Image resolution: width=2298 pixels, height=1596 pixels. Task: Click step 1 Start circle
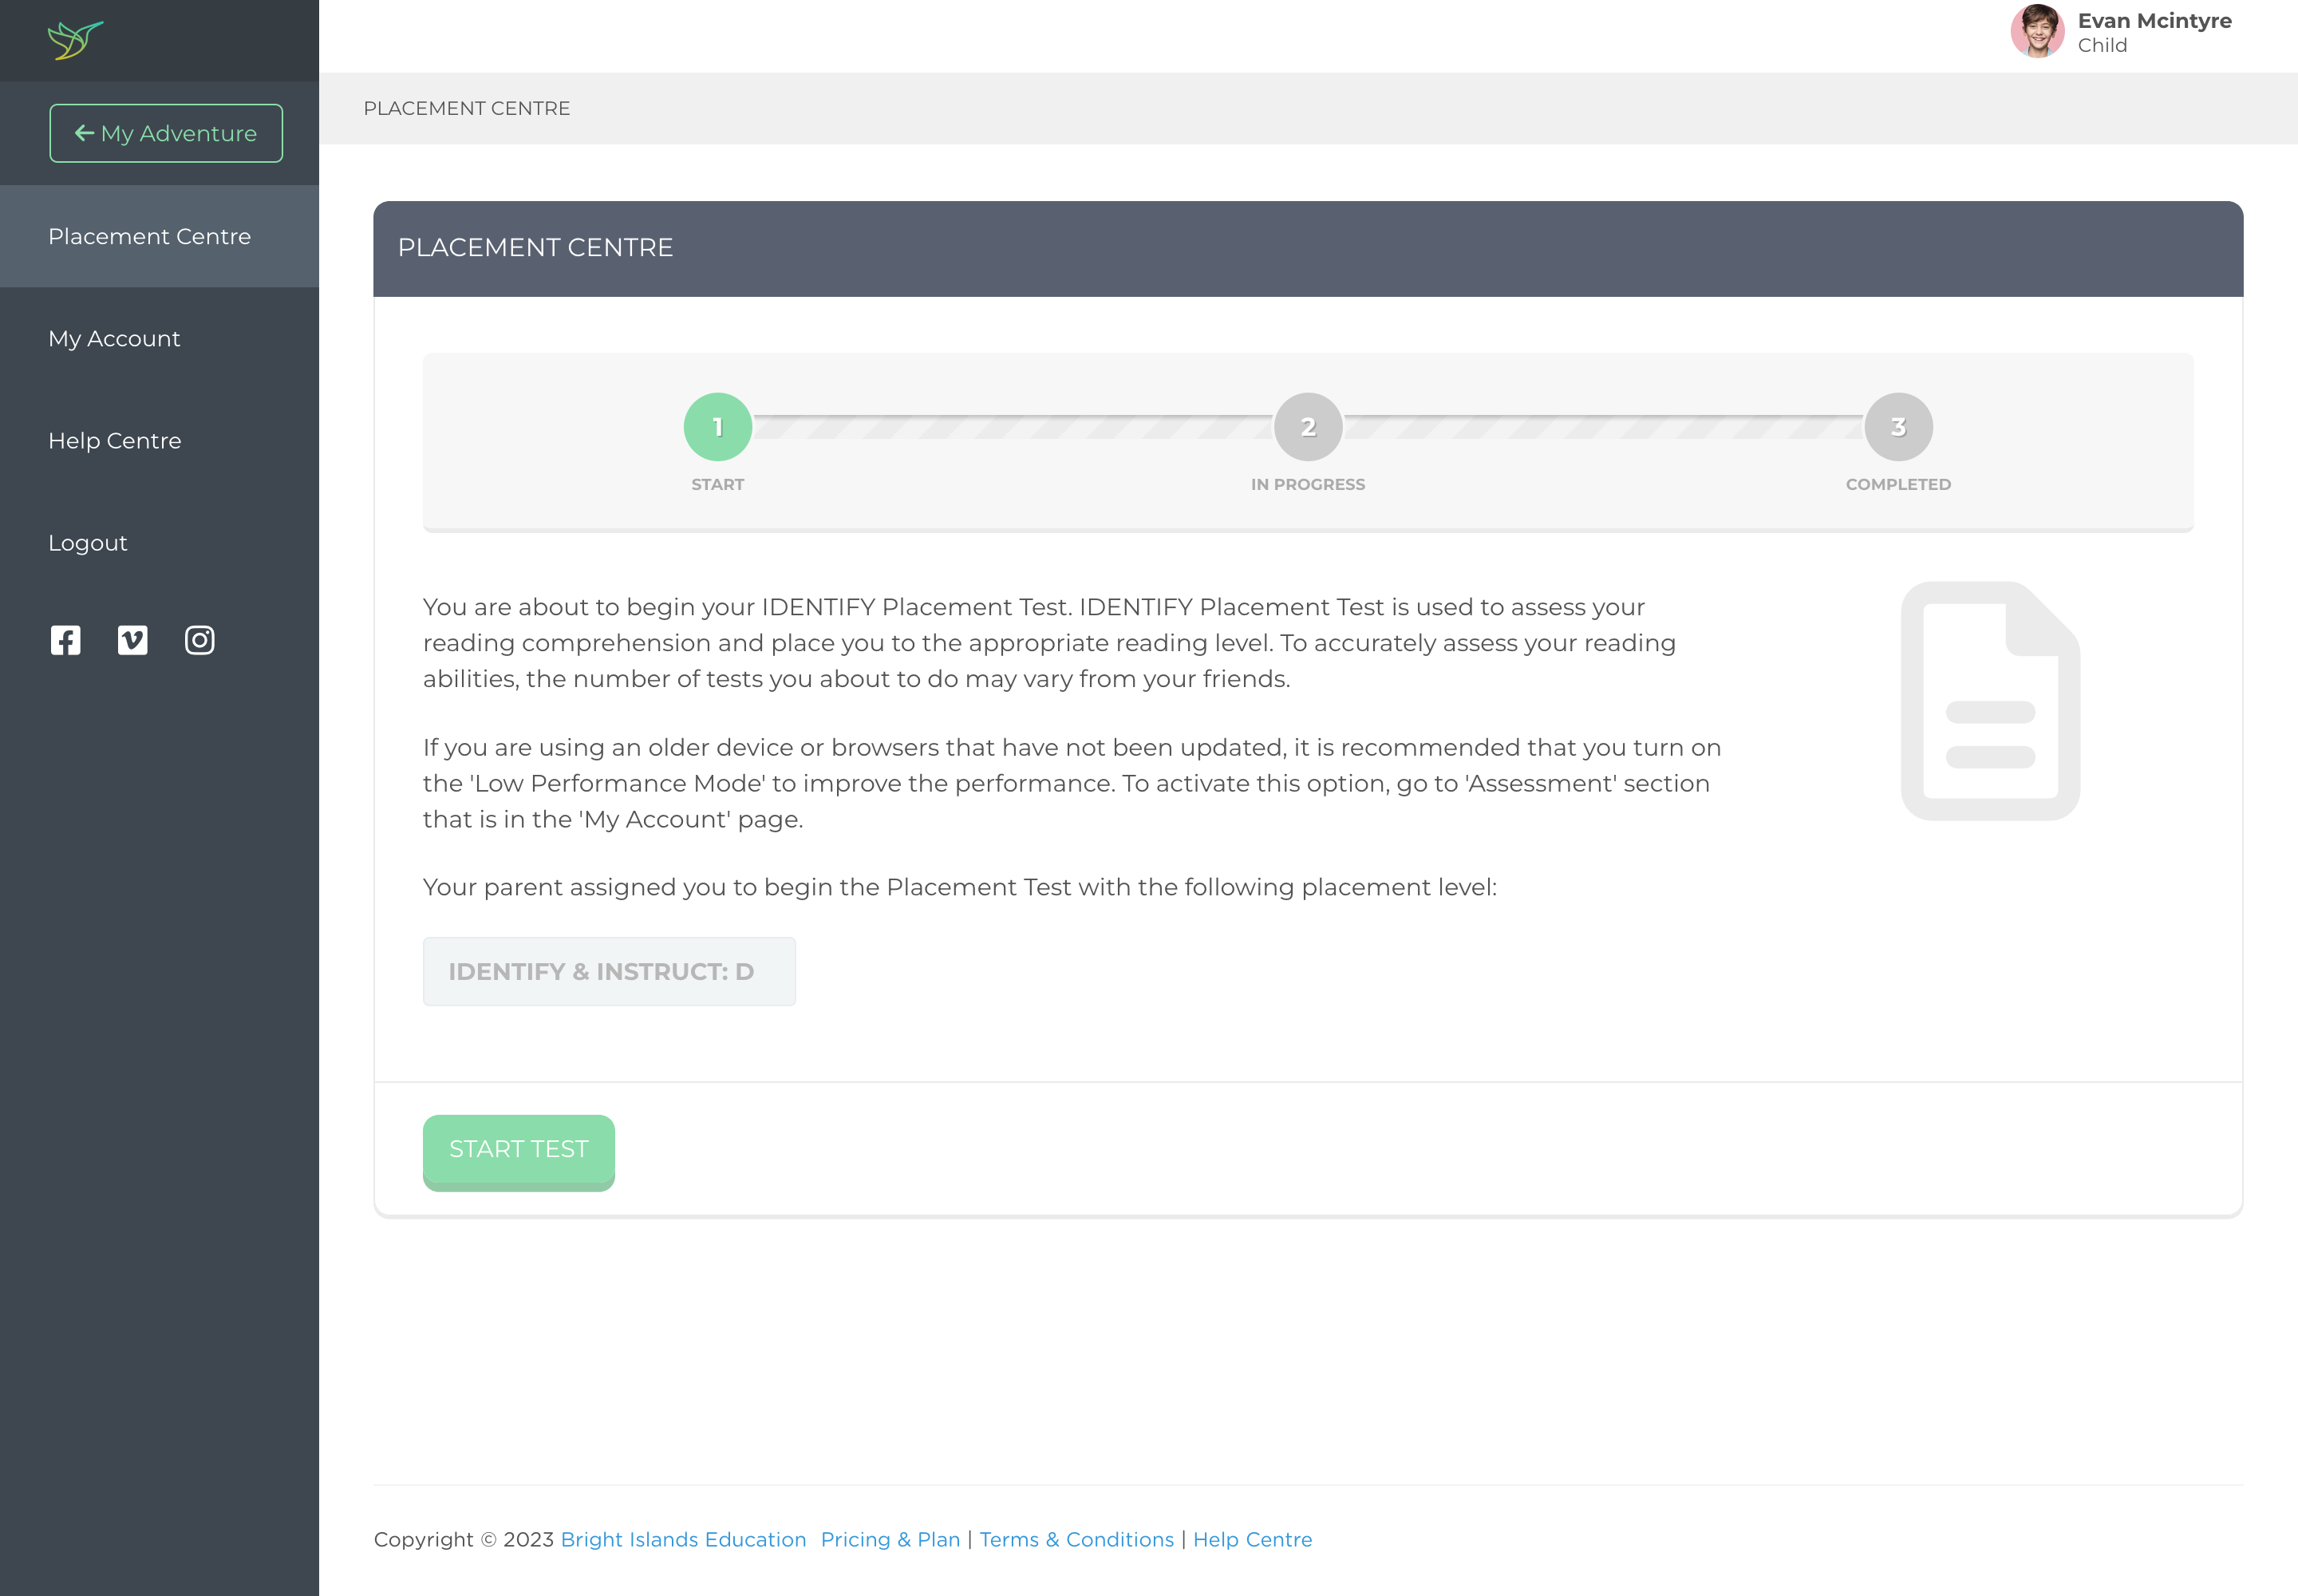[x=718, y=427]
